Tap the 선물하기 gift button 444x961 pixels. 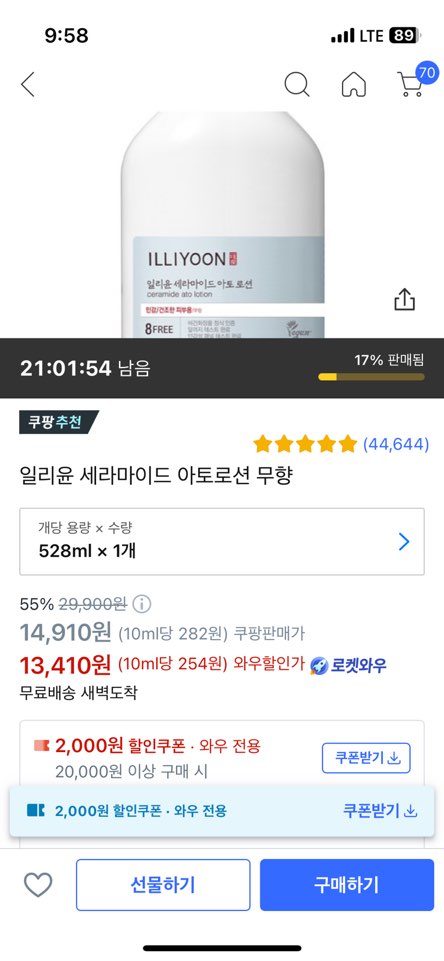tap(163, 885)
